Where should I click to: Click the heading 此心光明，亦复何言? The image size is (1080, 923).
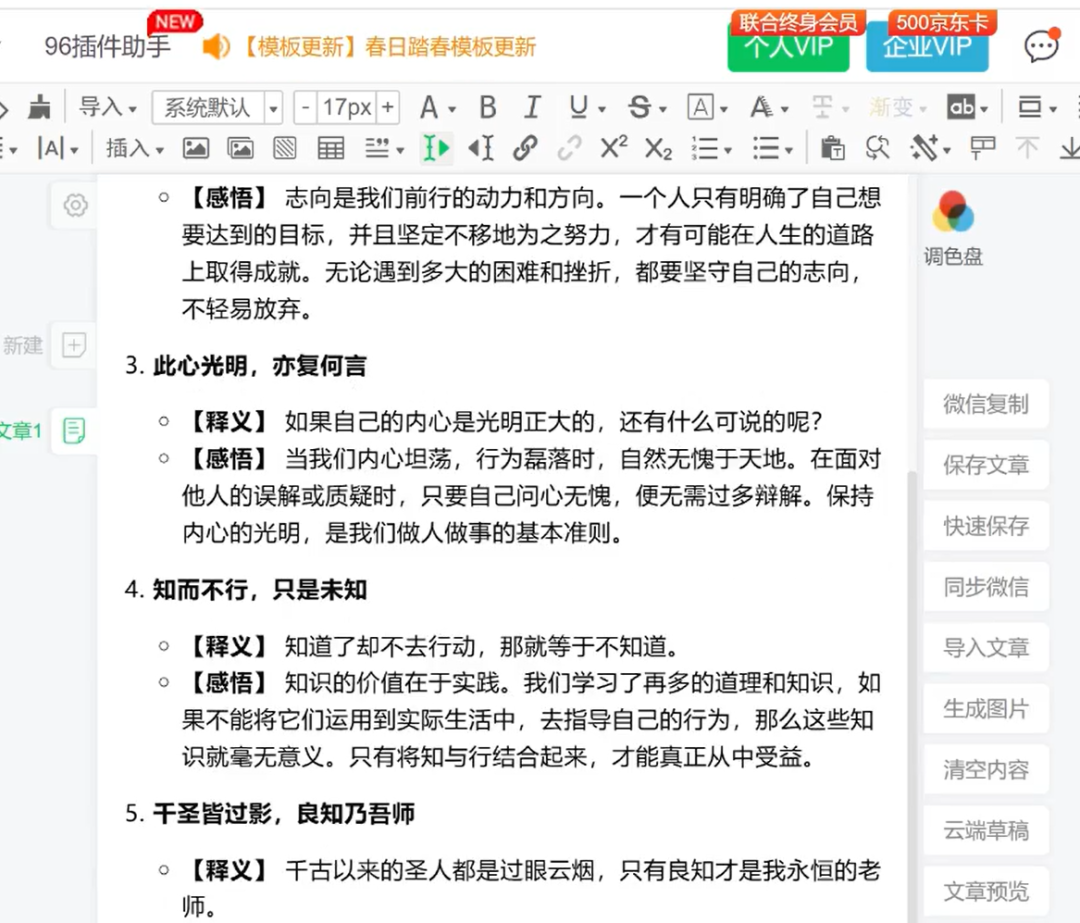(260, 366)
